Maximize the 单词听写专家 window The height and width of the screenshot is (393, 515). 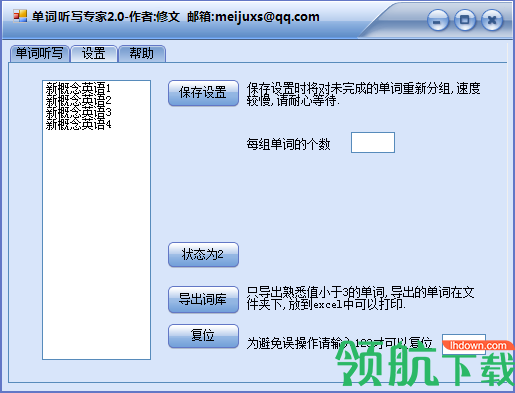click(x=465, y=20)
